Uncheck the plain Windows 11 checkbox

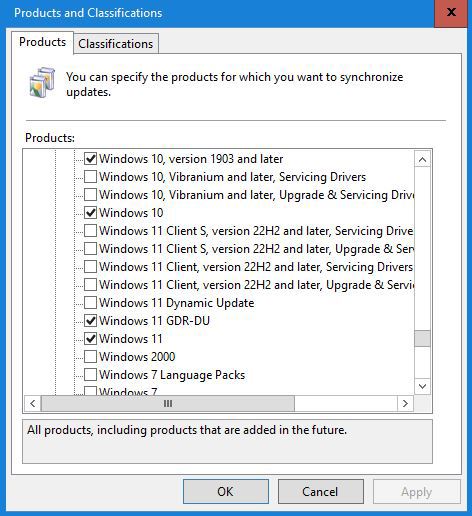(90, 339)
